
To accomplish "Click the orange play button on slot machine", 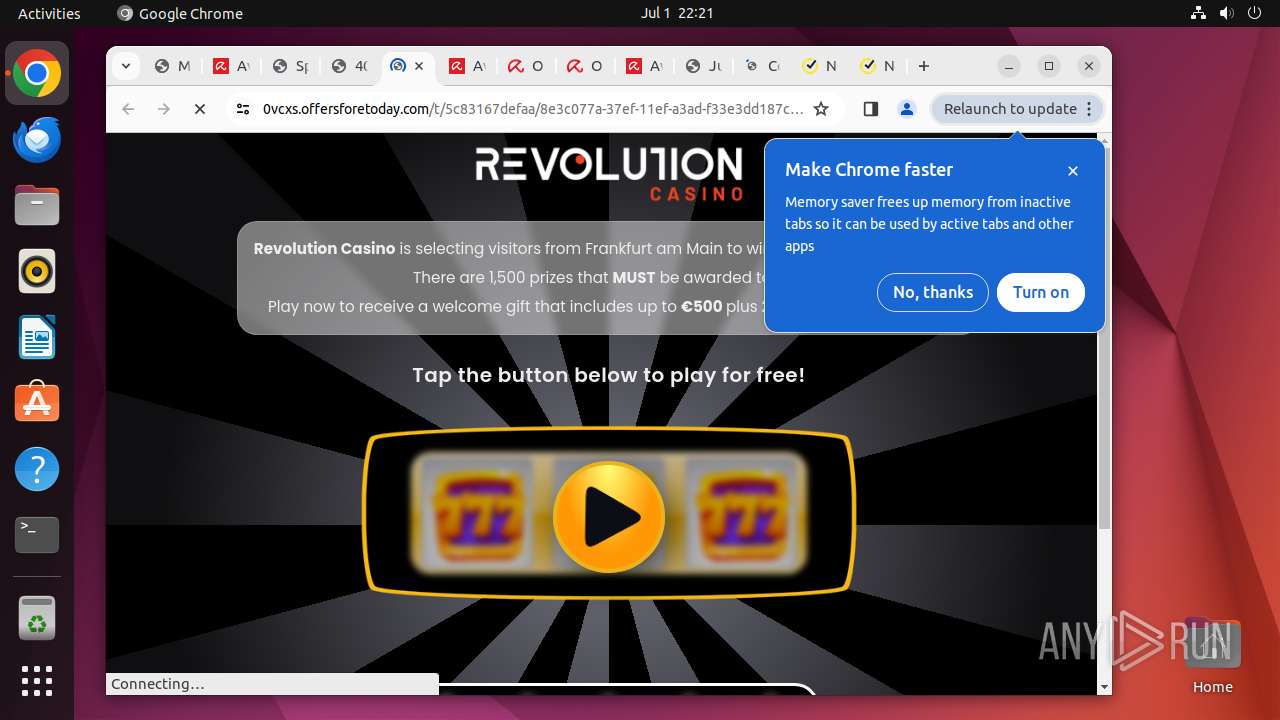I will [609, 517].
